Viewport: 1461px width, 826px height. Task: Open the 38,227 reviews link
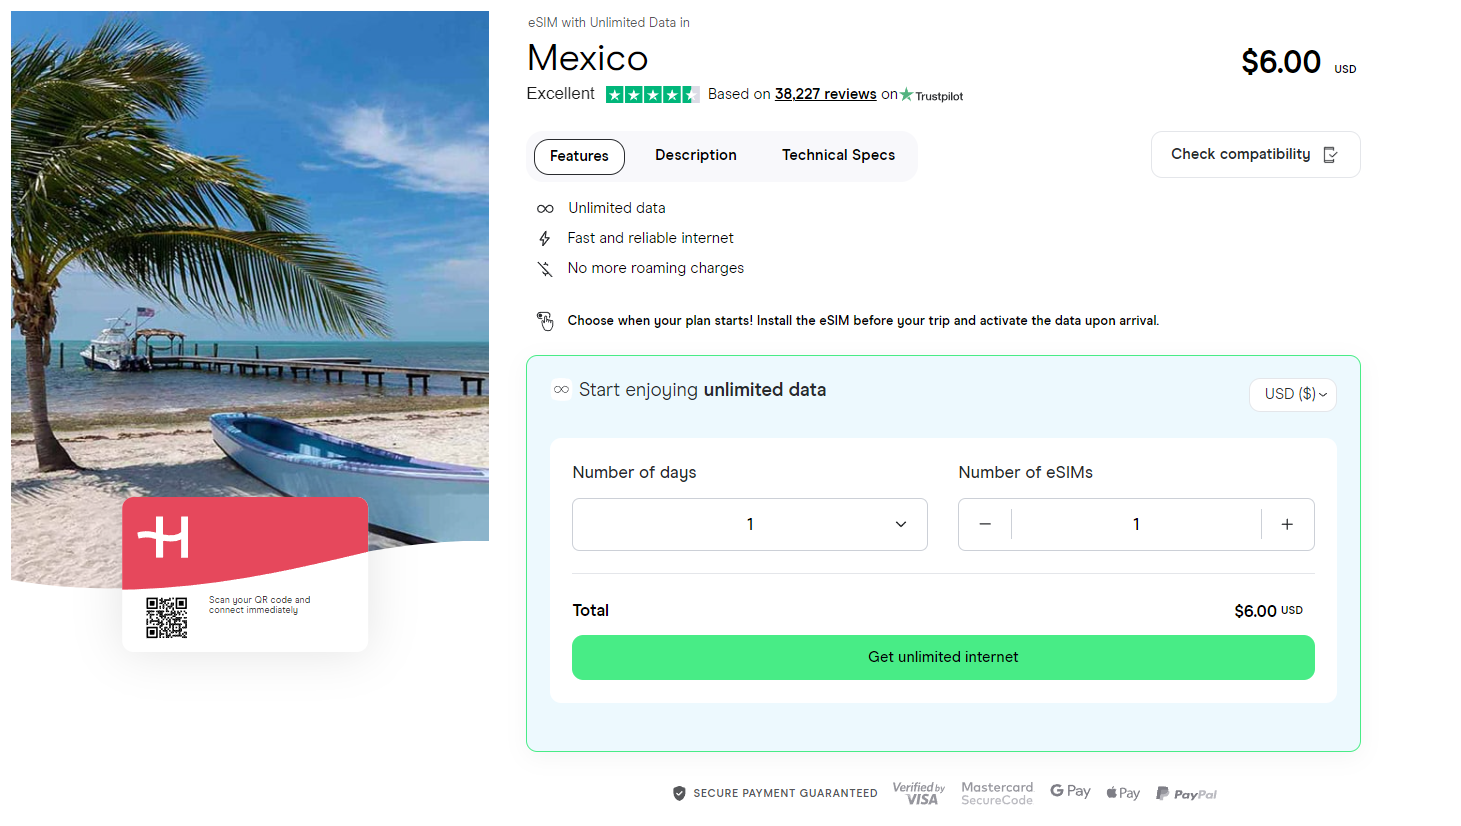825,94
